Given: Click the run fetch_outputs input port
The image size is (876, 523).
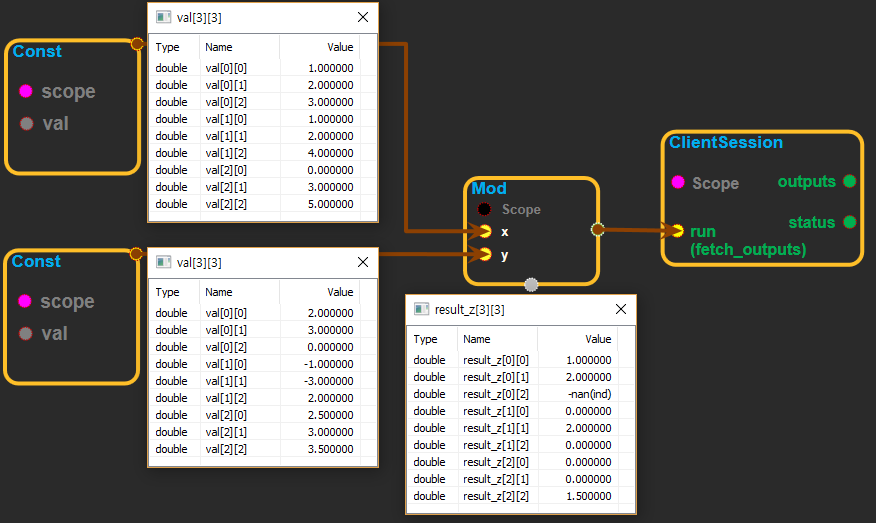Looking at the screenshot, I should coord(677,231).
